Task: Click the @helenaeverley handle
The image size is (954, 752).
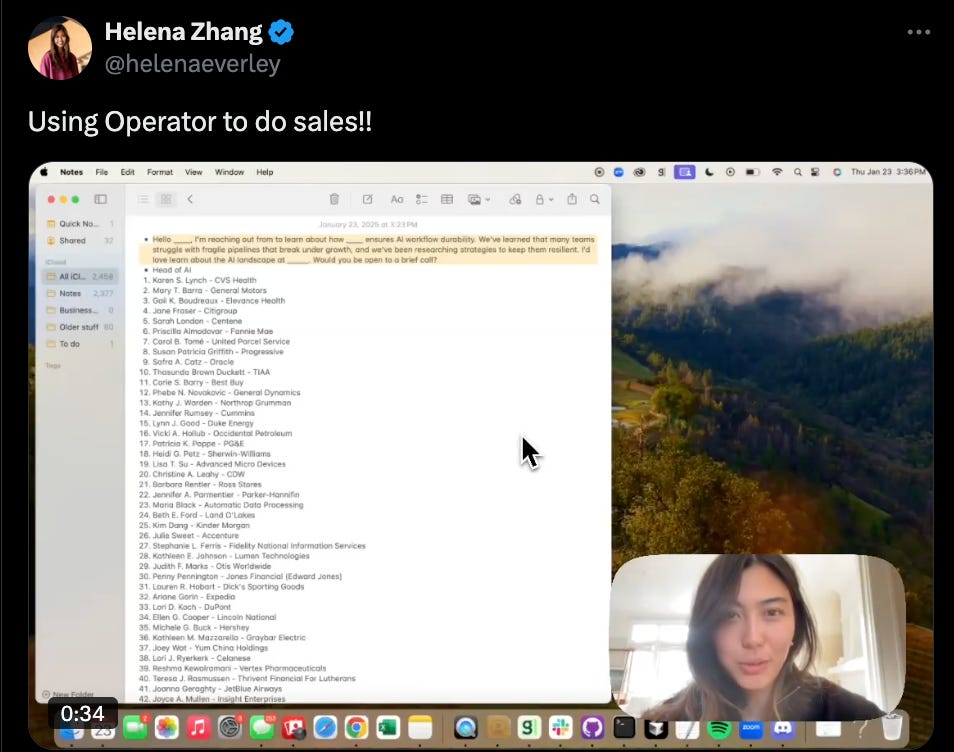Action: click(192, 63)
